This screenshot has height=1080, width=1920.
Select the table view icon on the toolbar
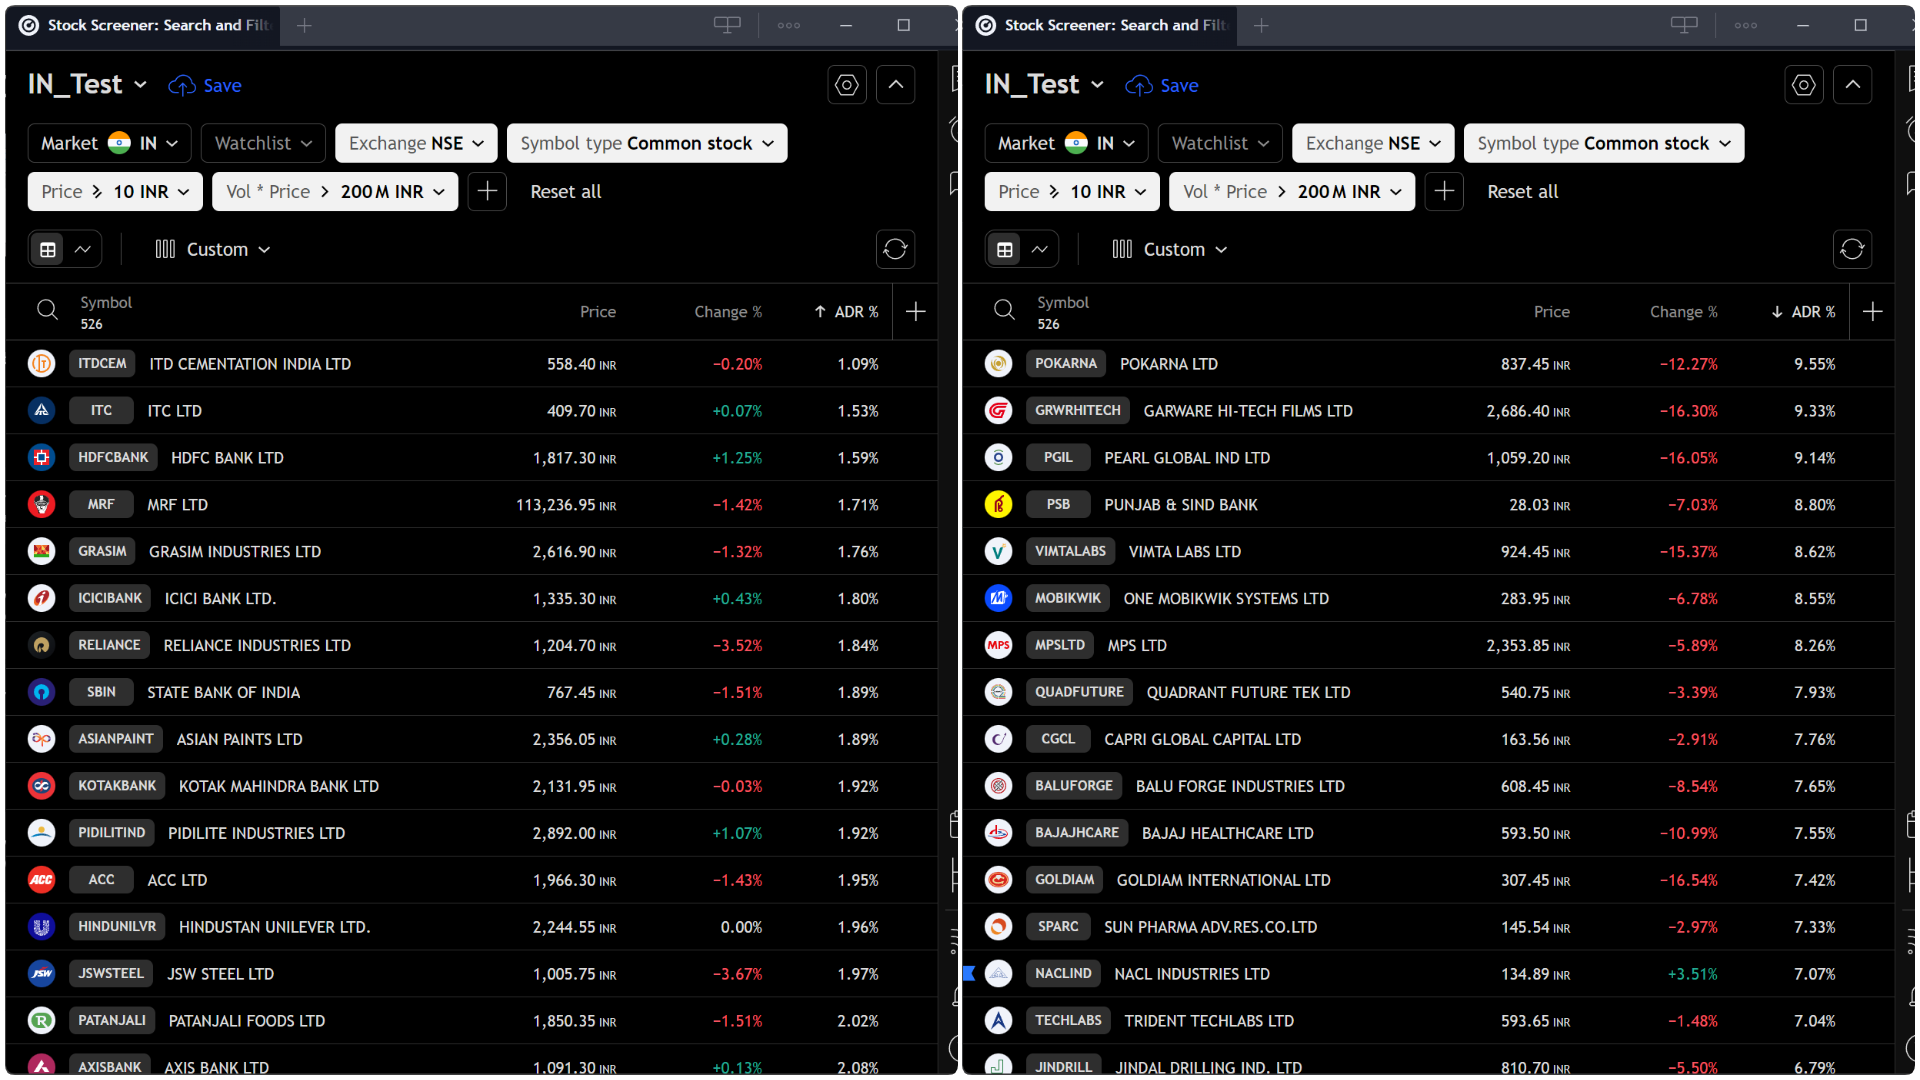(48, 249)
